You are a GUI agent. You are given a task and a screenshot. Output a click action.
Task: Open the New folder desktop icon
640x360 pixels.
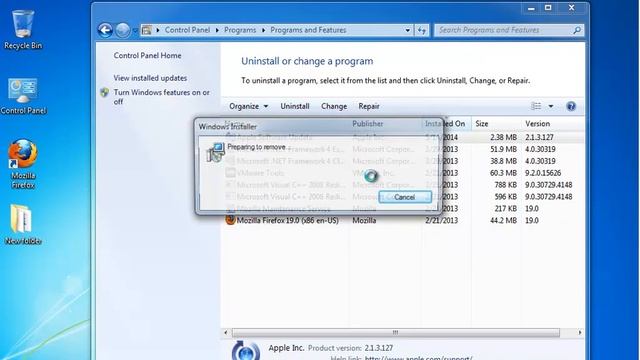pos(23,224)
